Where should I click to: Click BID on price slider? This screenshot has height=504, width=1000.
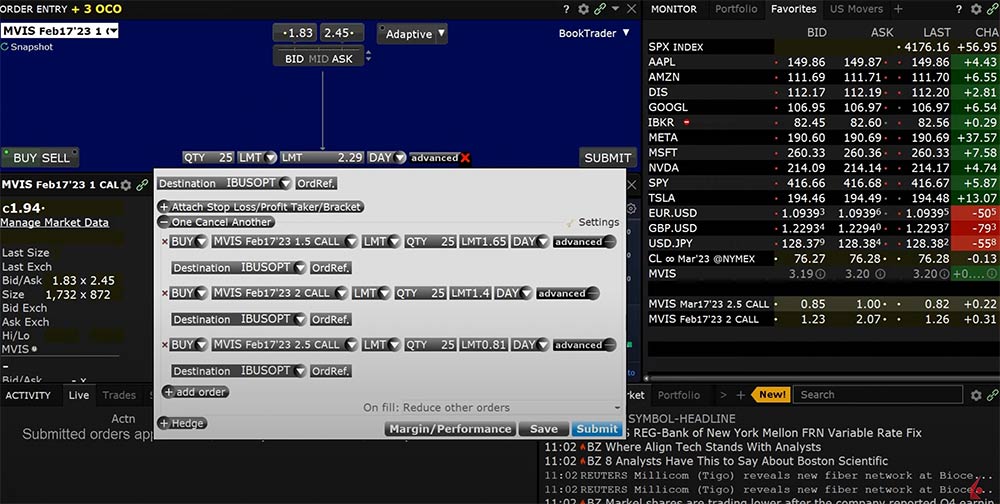(294, 59)
